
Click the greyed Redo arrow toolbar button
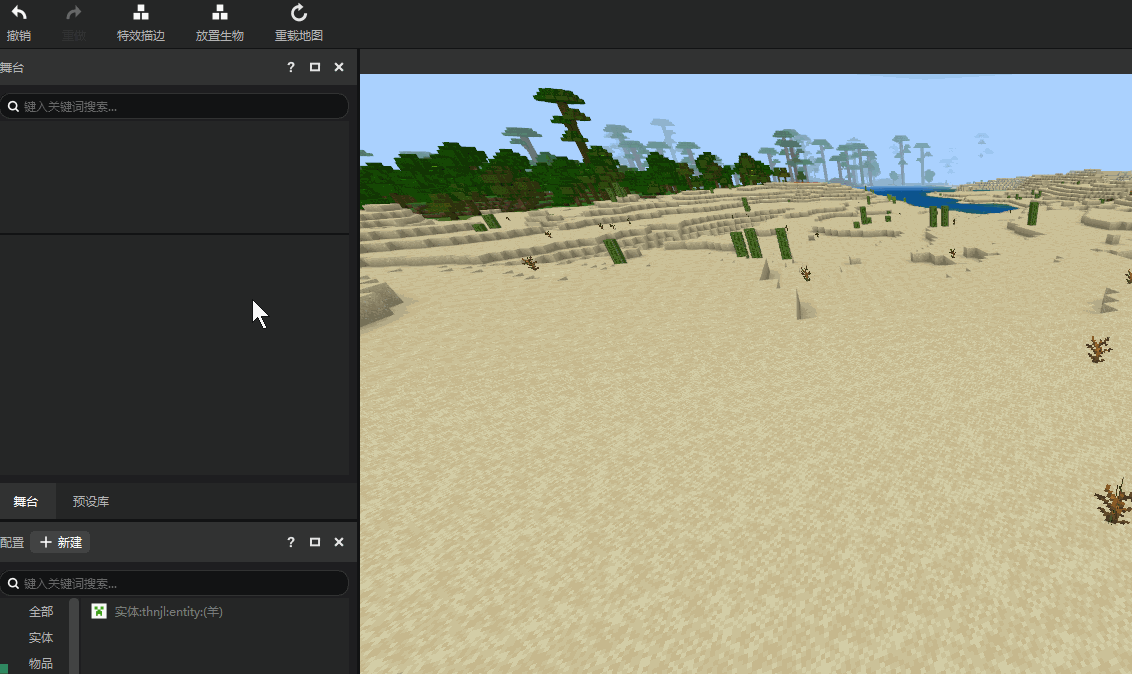click(x=74, y=23)
